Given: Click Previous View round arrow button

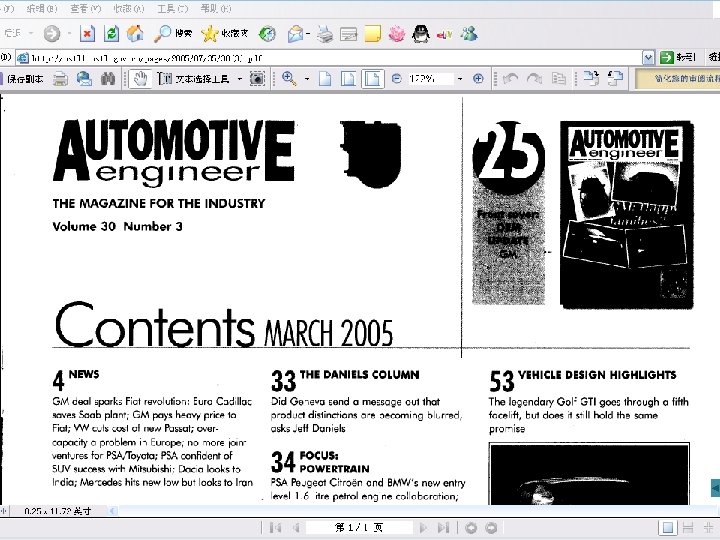Looking at the screenshot, I should coord(471,528).
